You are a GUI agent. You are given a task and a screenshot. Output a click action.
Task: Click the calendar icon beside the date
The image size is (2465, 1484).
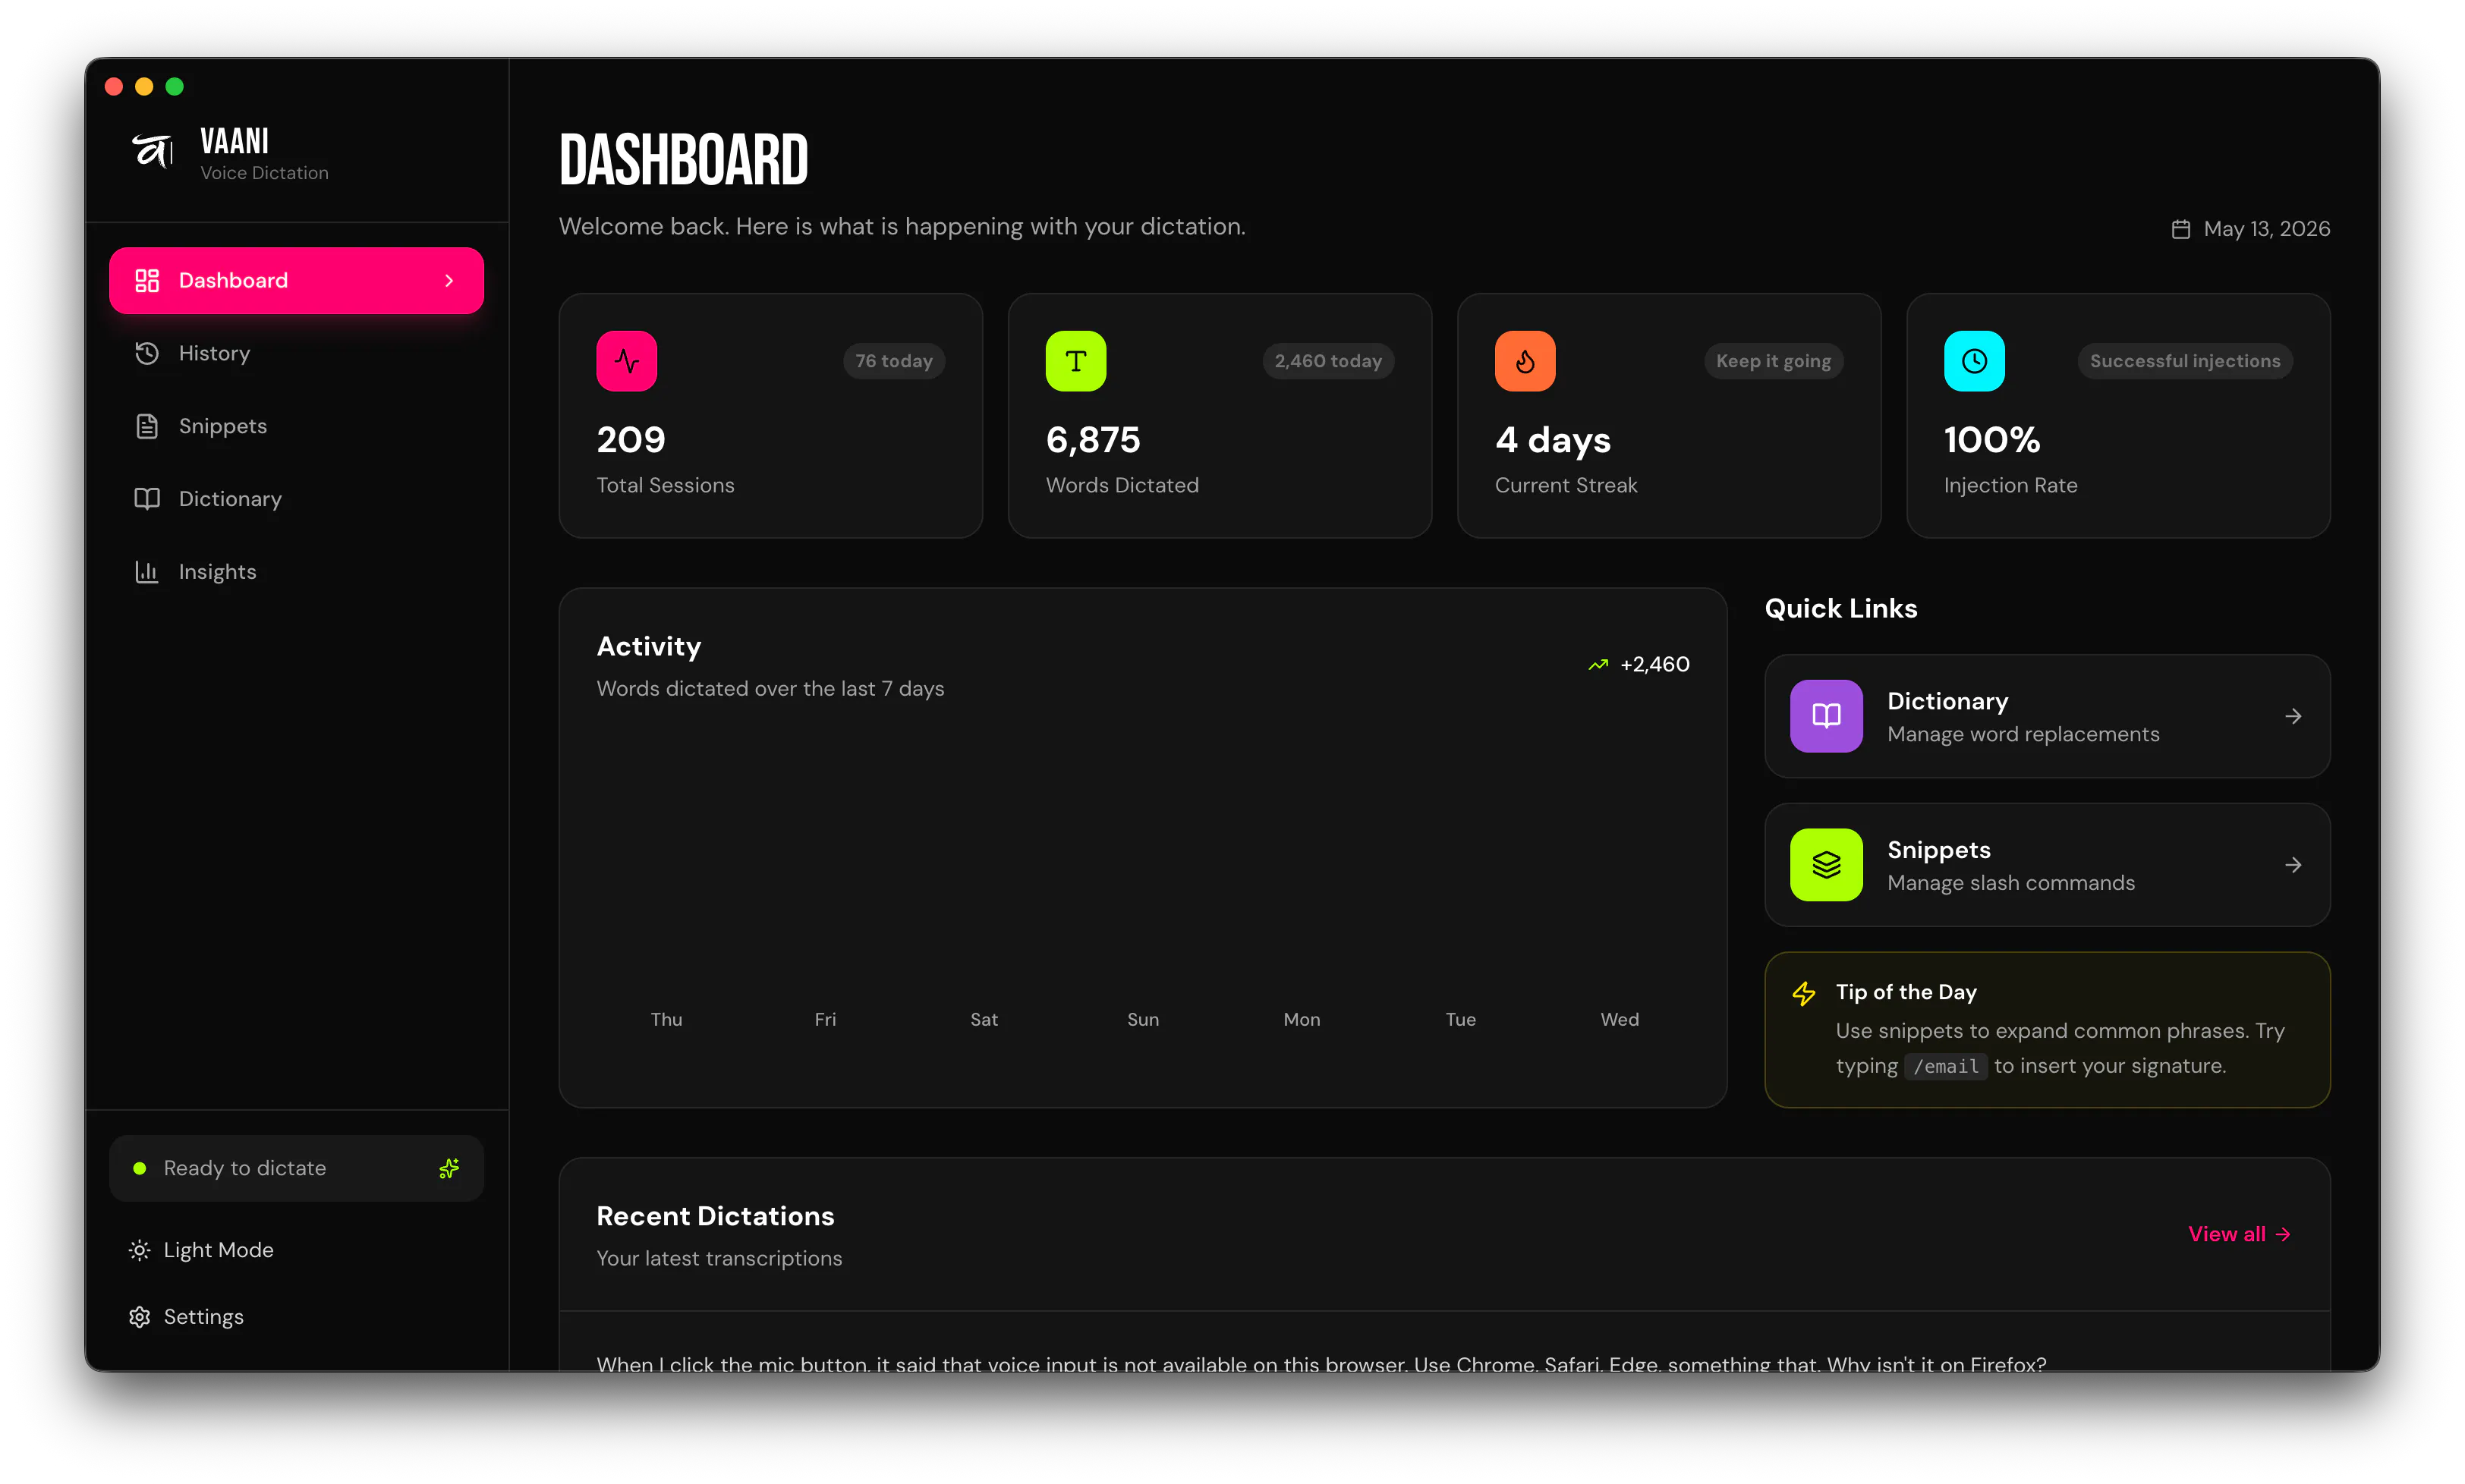[x=2181, y=229]
